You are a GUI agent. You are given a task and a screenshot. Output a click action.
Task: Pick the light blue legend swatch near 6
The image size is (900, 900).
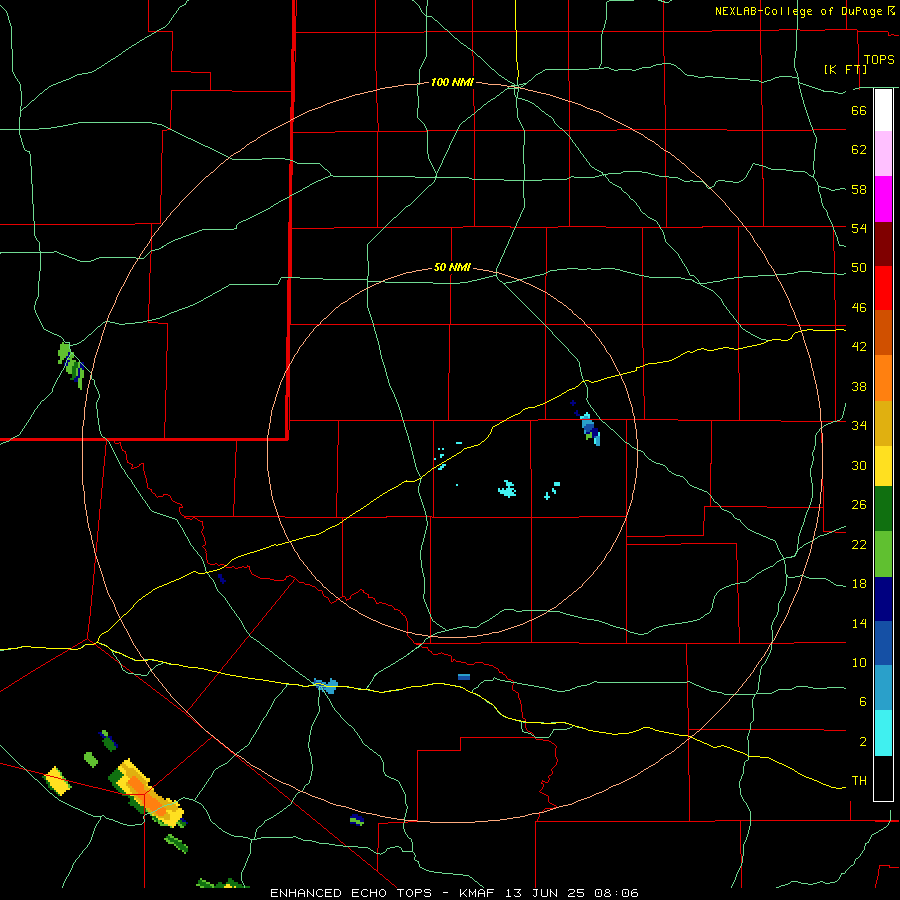coord(883,688)
